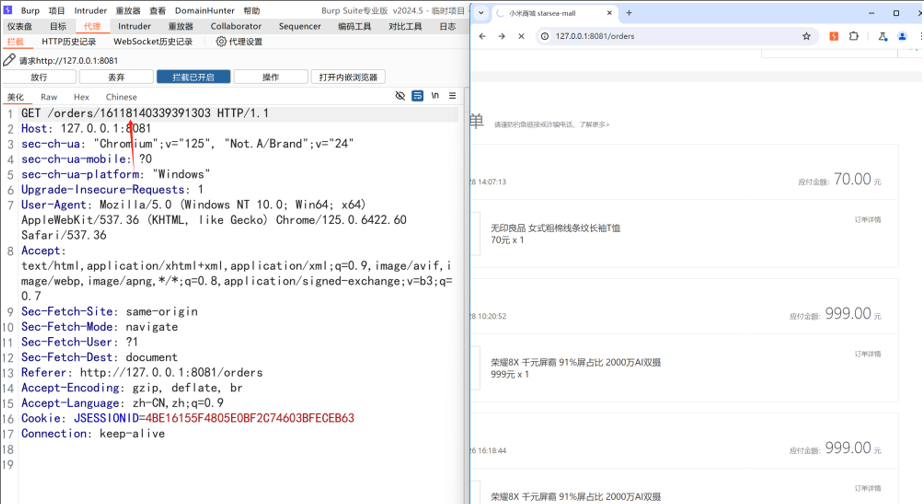Image resolution: width=924 pixels, height=504 pixels.
Task: Expand Chrome tab search dropdown
Action: click(x=481, y=12)
